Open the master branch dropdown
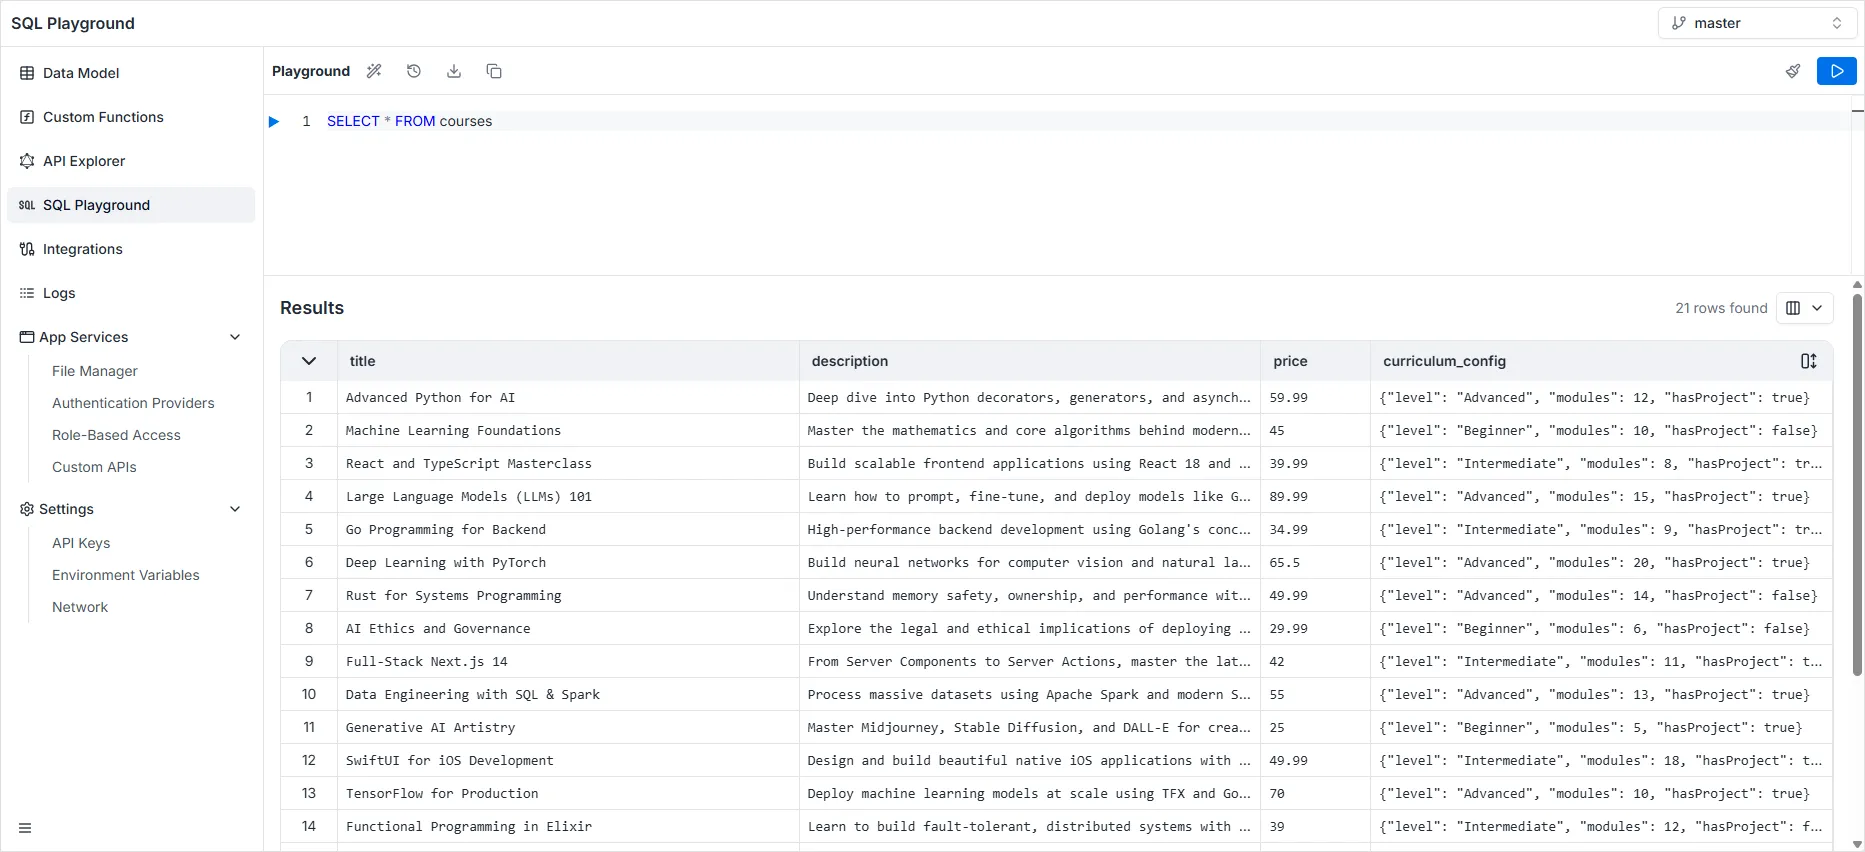1865x852 pixels. (x=1756, y=23)
